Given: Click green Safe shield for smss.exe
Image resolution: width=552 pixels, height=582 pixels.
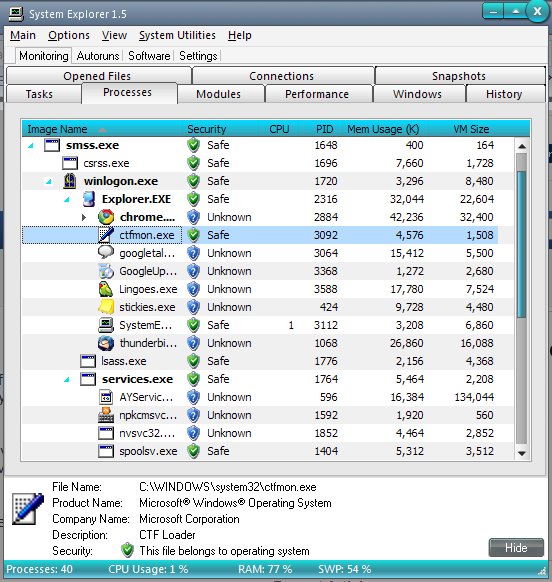Looking at the screenshot, I should click(193, 145).
